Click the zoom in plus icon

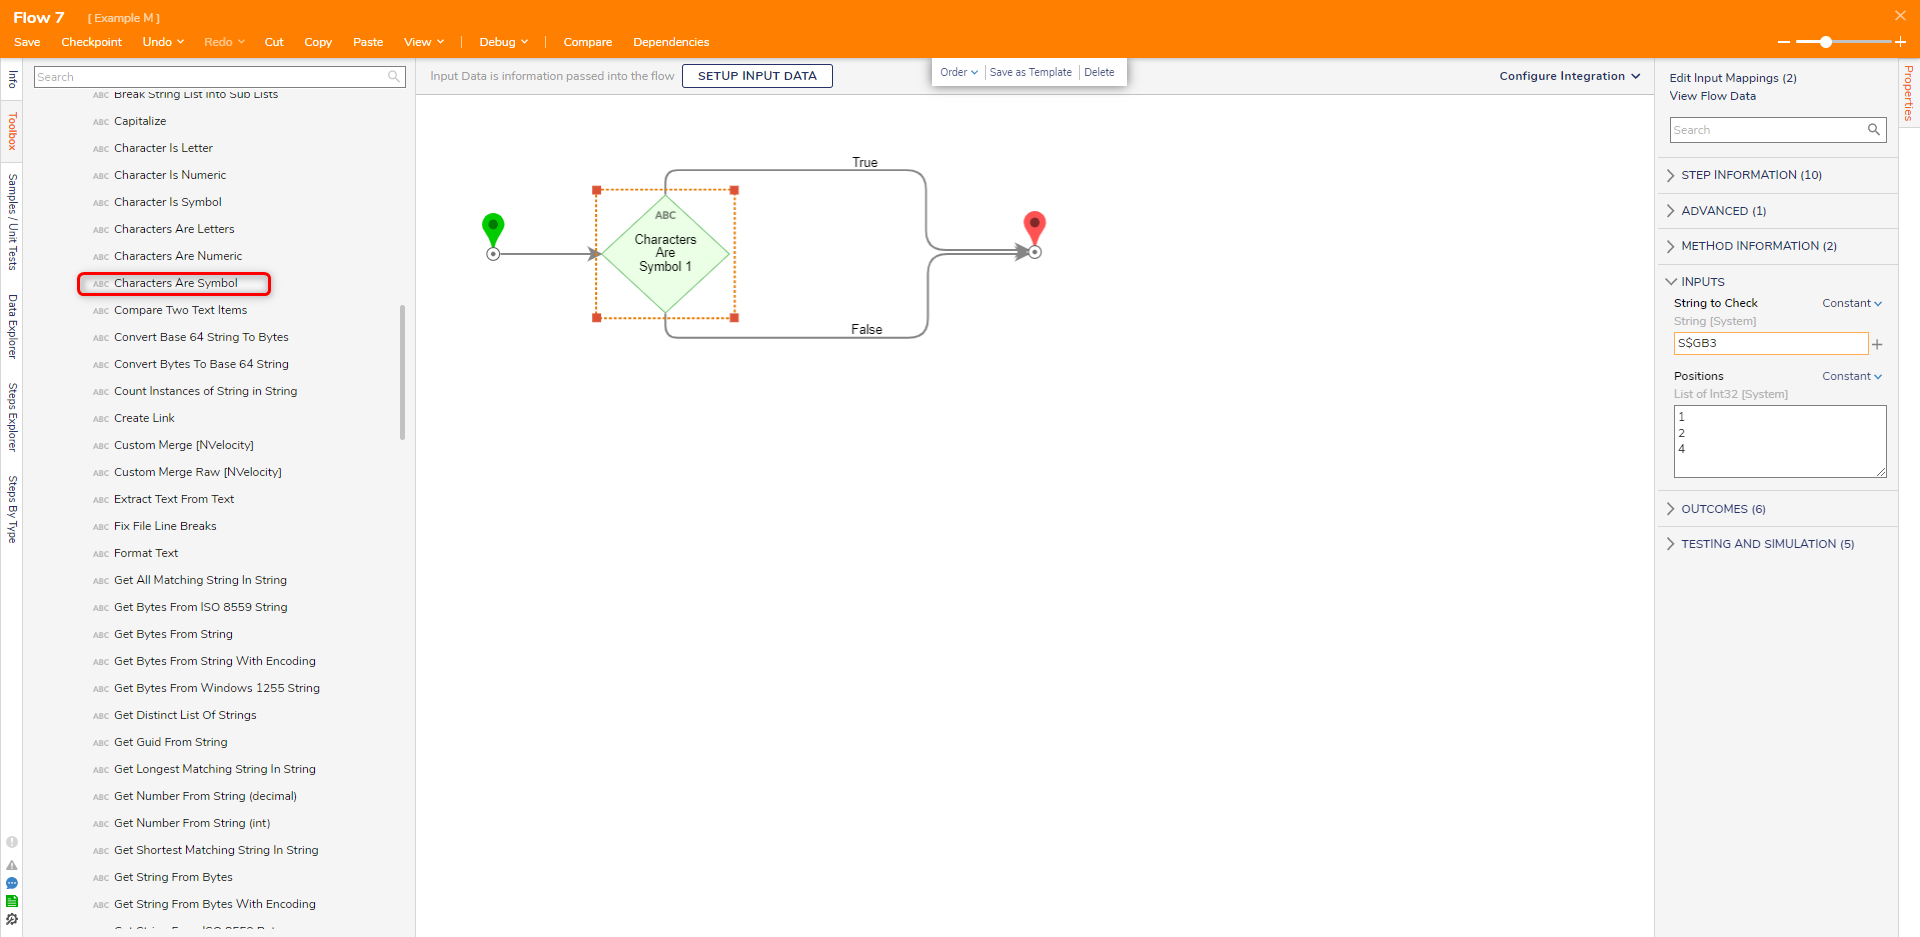click(1900, 42)
